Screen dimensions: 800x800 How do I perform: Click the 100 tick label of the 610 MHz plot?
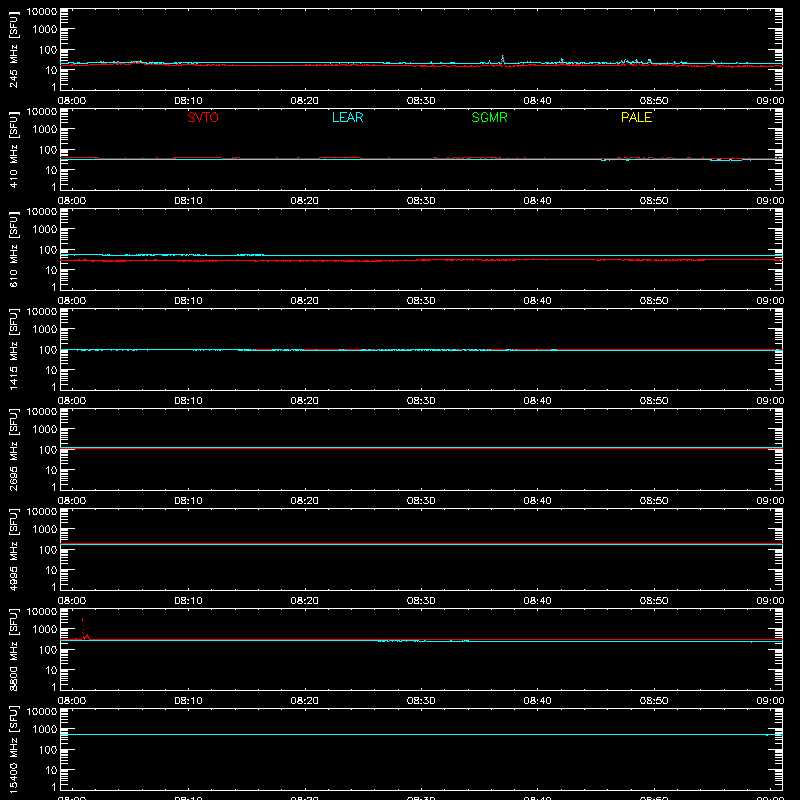pos(48,249)
